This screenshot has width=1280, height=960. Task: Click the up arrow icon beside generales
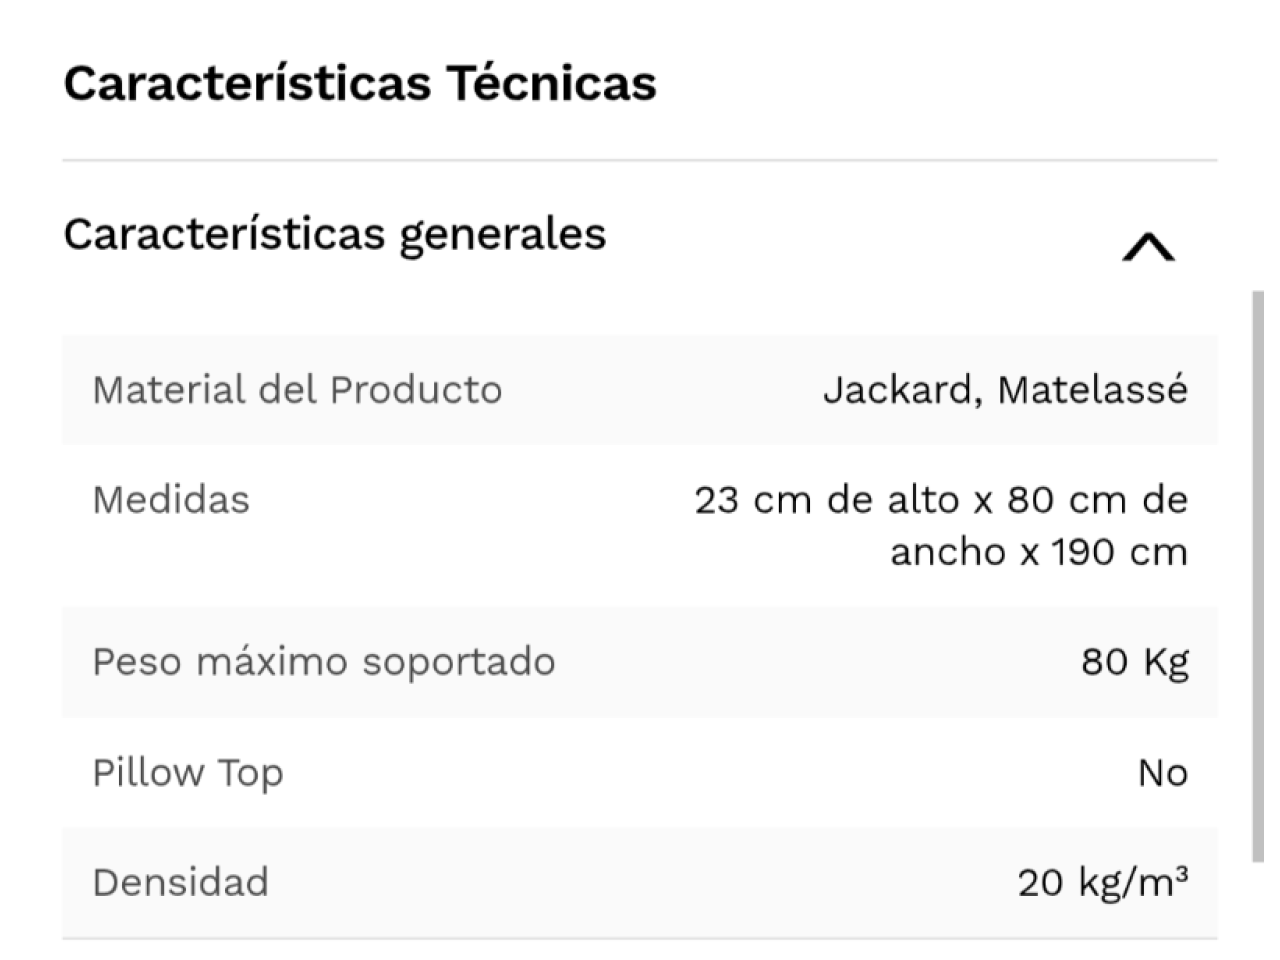(1148, 247)
